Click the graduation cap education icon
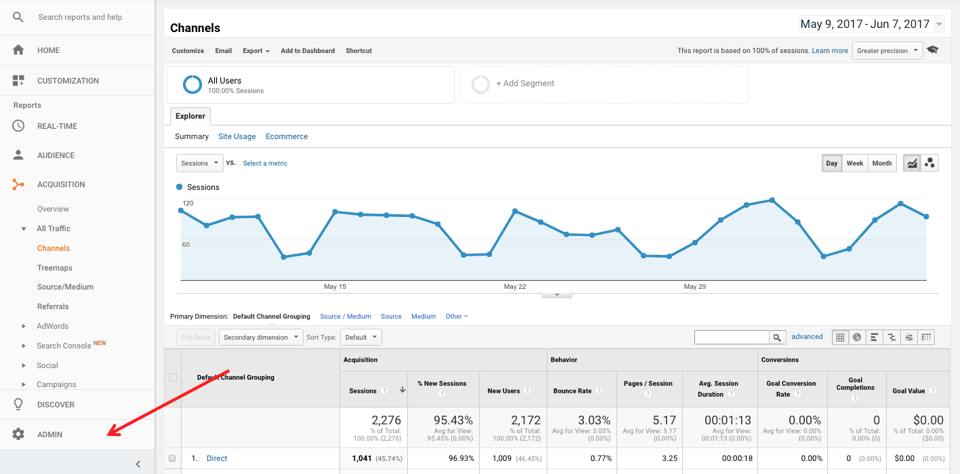This screenshot has width=960, height=474. coord(933,50)
